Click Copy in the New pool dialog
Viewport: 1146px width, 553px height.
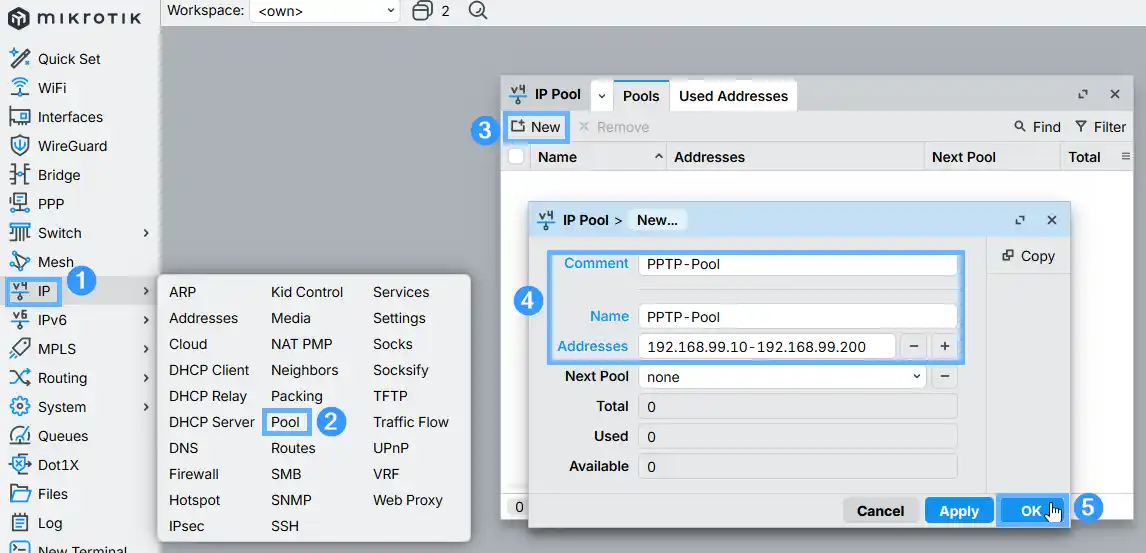[x=1028, y=256]
